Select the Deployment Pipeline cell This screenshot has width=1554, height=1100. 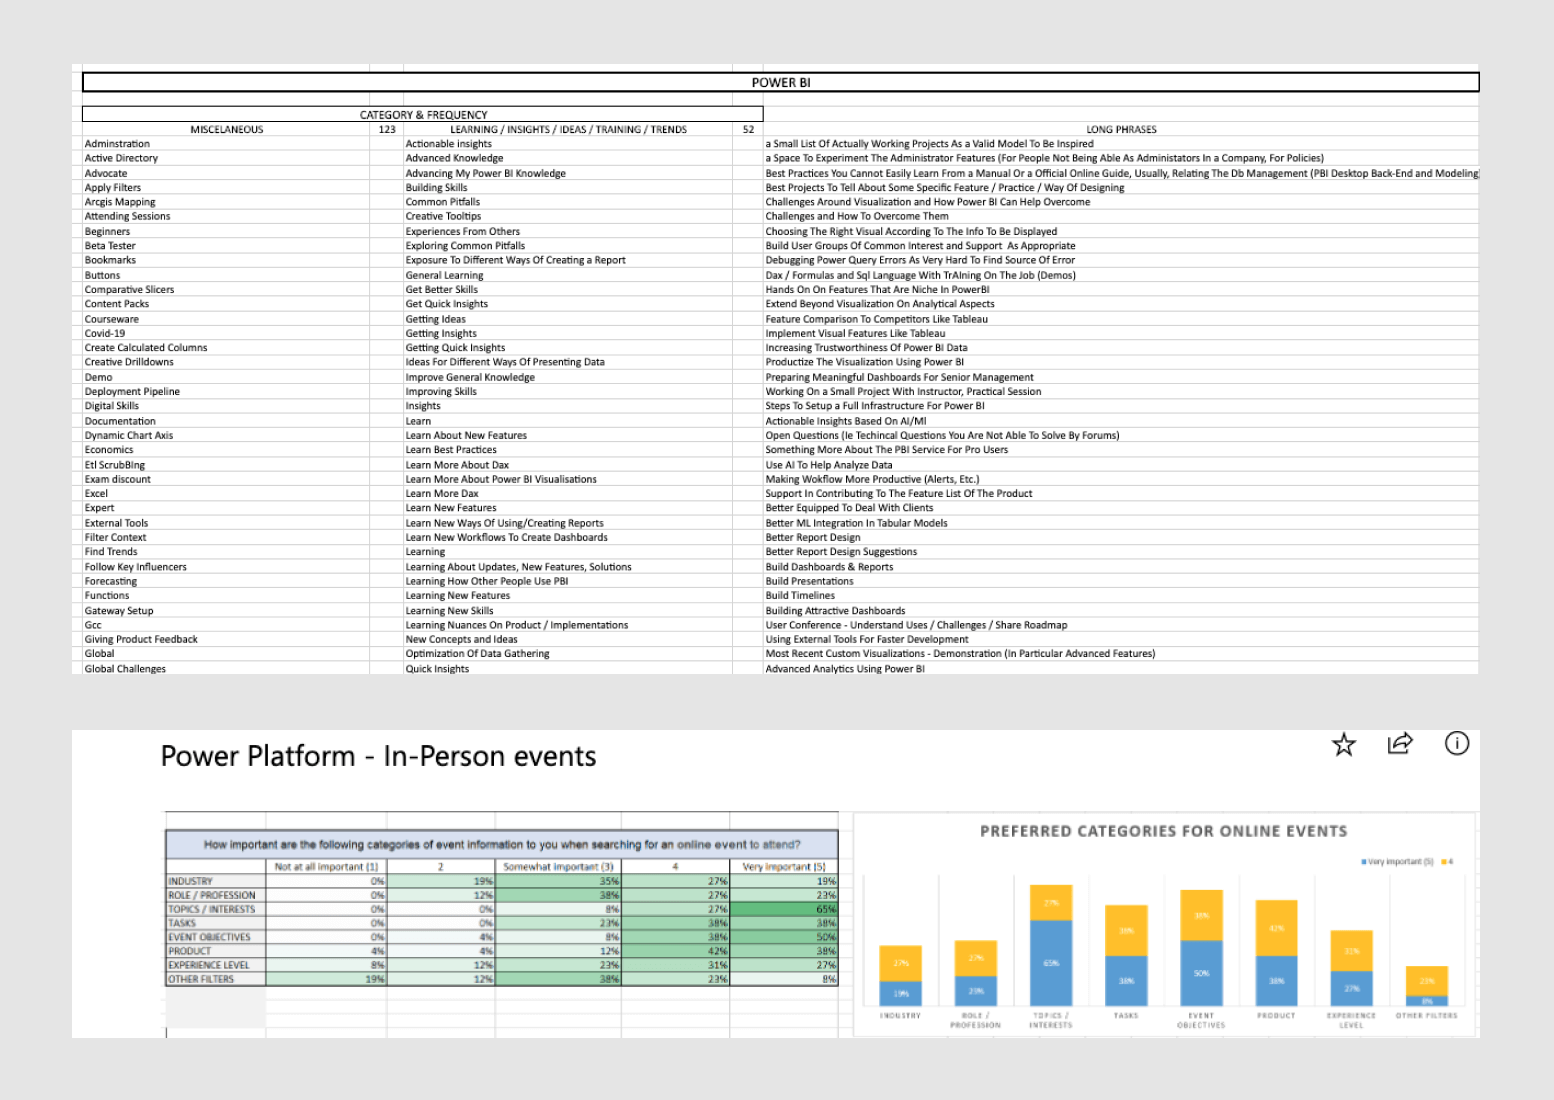226,391
